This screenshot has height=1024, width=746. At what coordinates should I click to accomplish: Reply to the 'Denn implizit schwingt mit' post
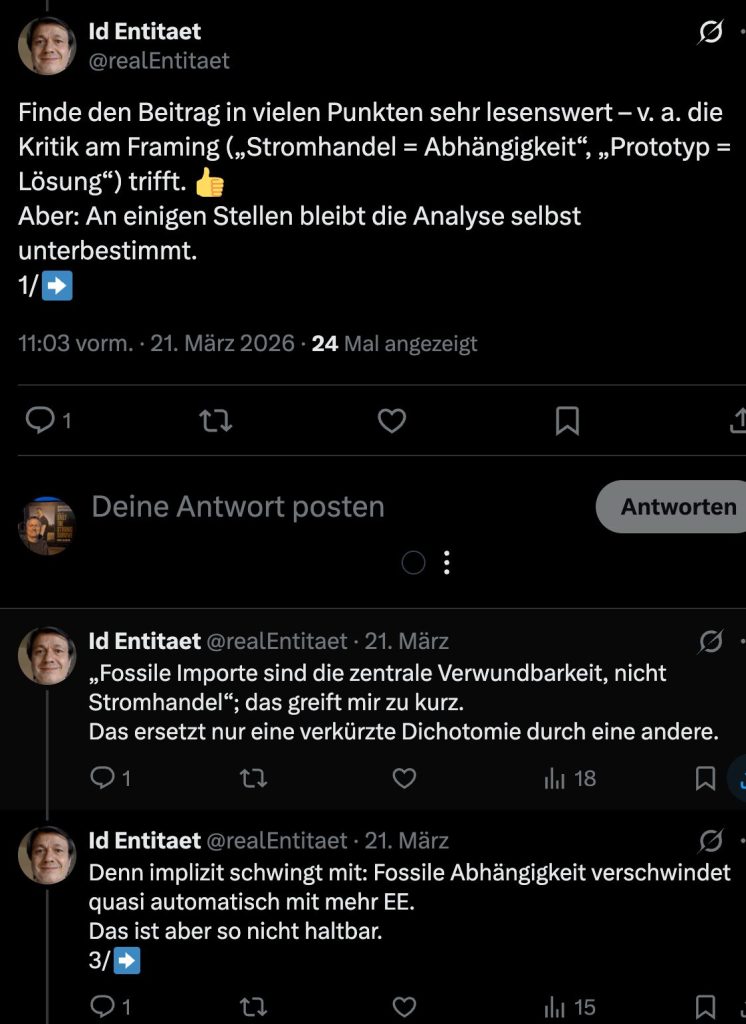tap(103, 1005)
